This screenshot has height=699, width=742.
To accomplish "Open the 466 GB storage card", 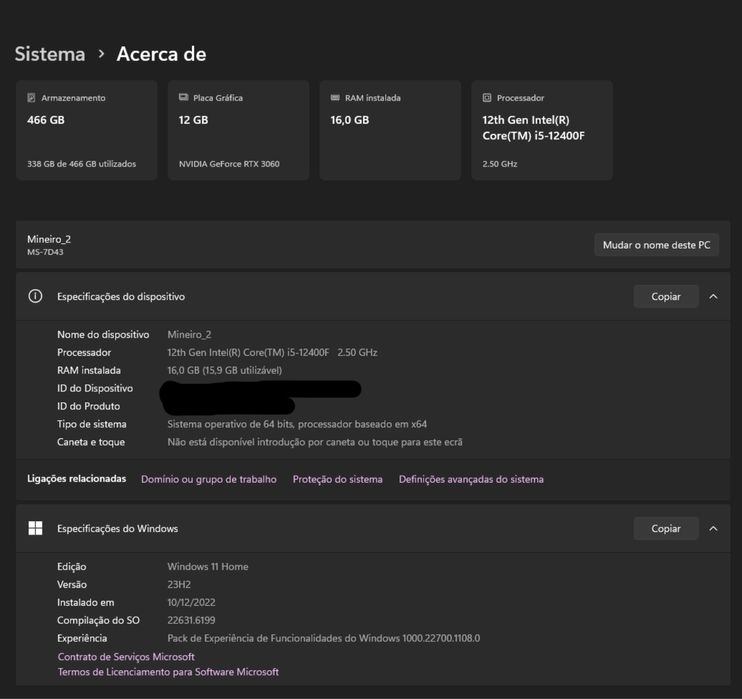I will pos(87,130).
